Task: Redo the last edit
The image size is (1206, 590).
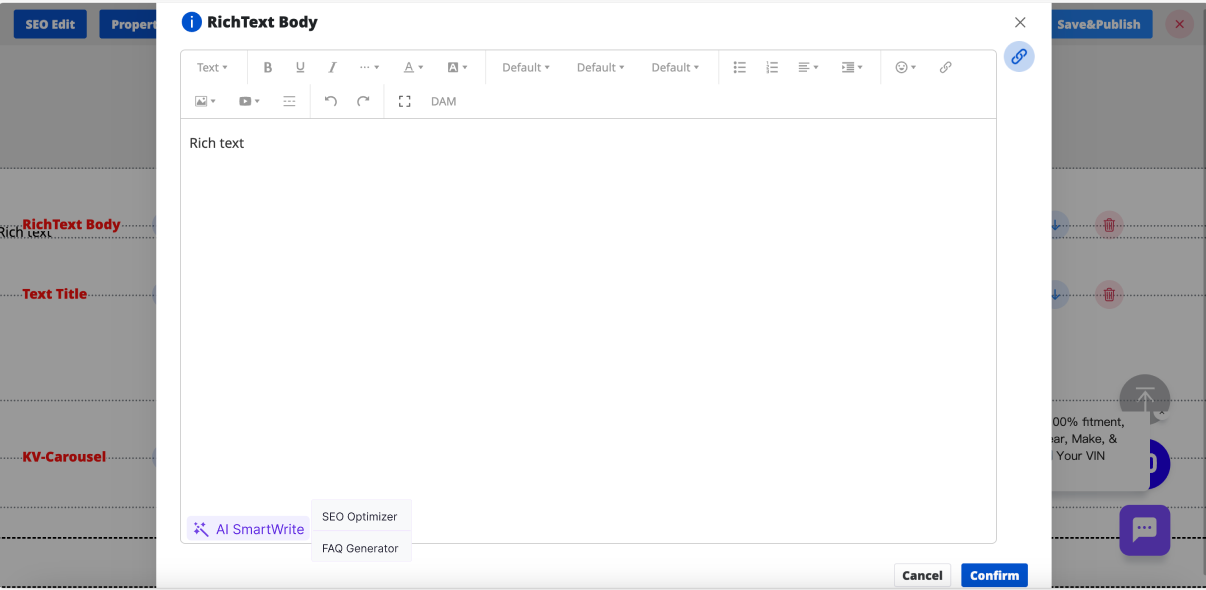Action: [x=363, y=102]
